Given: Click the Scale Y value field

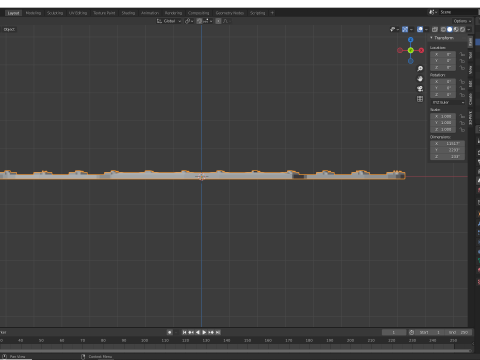Looking at the screenshot, I should [443, 123].
